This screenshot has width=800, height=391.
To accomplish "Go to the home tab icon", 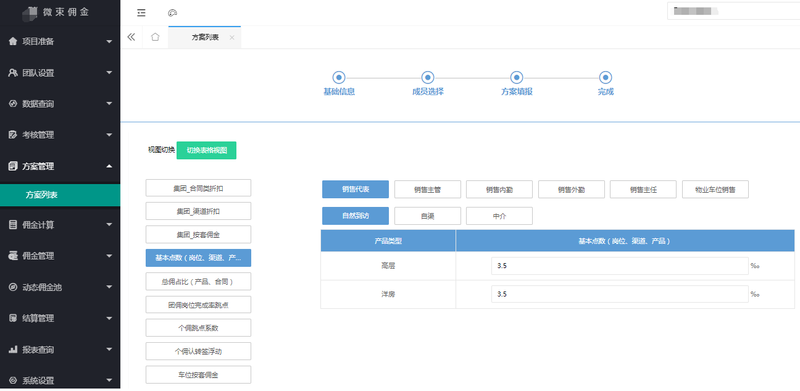I will click(155, 37).
